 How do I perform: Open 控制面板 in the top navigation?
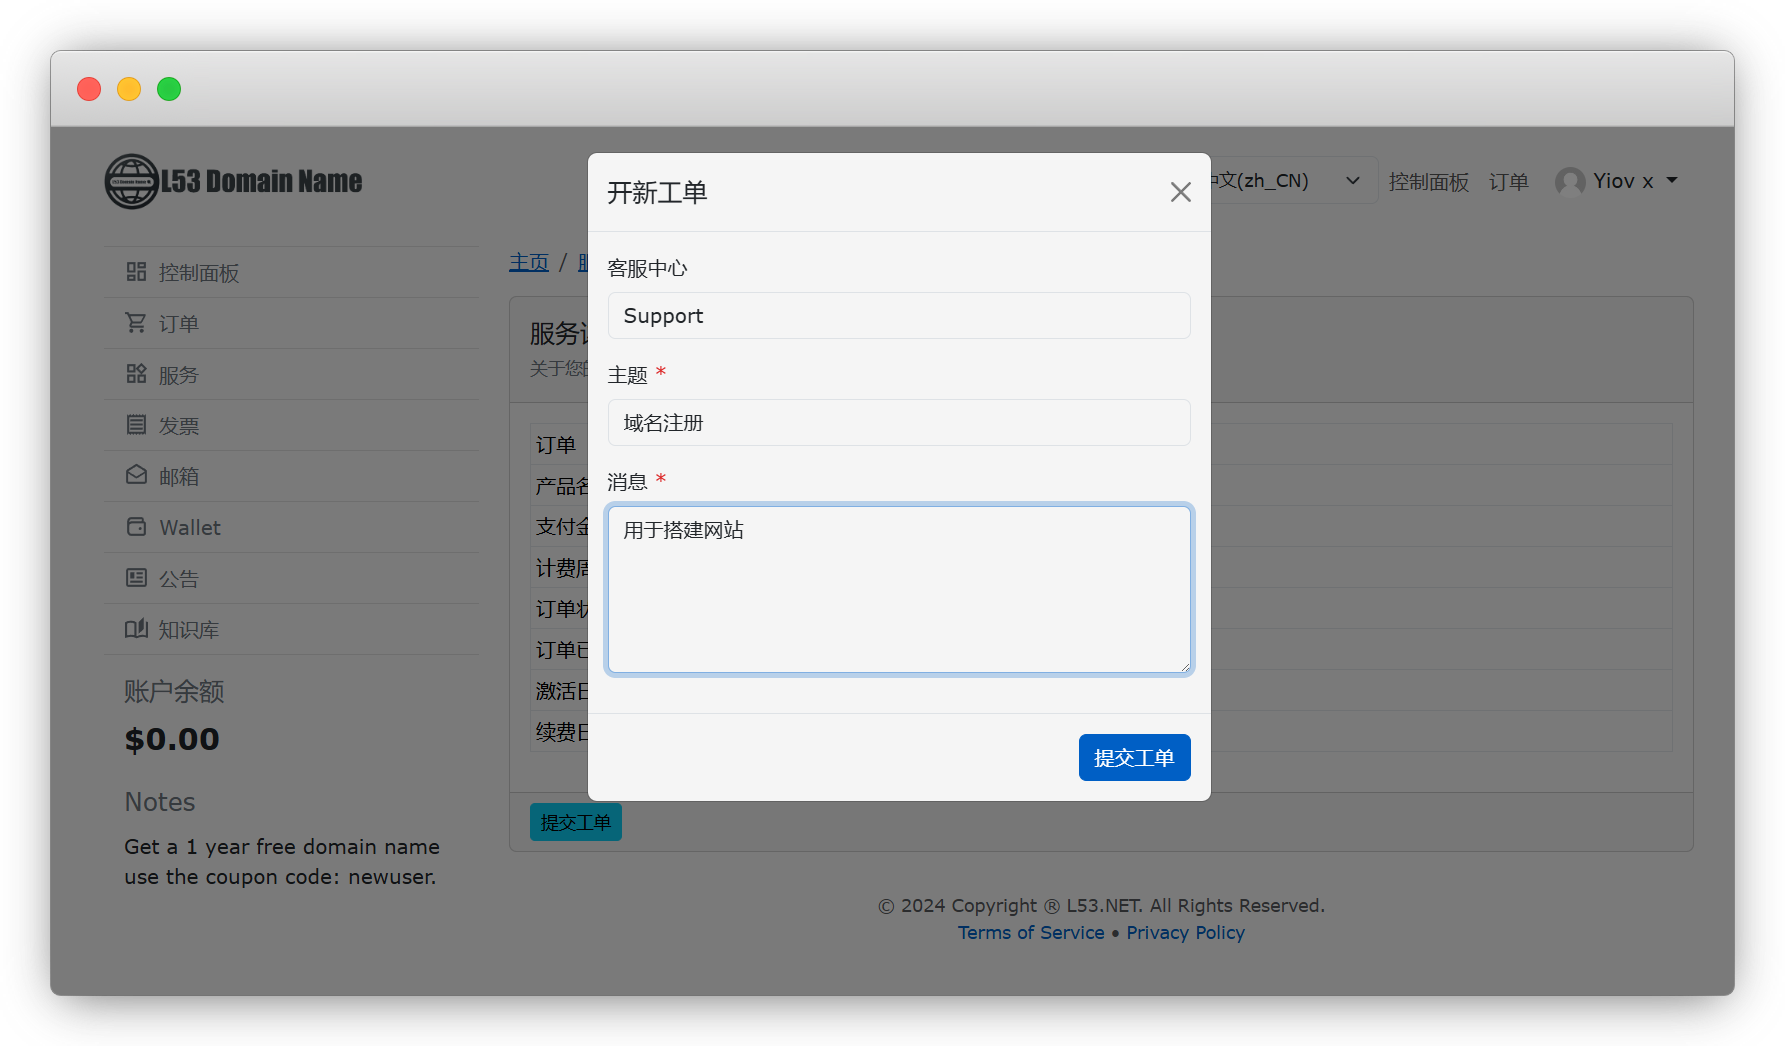click(1428, 182)
